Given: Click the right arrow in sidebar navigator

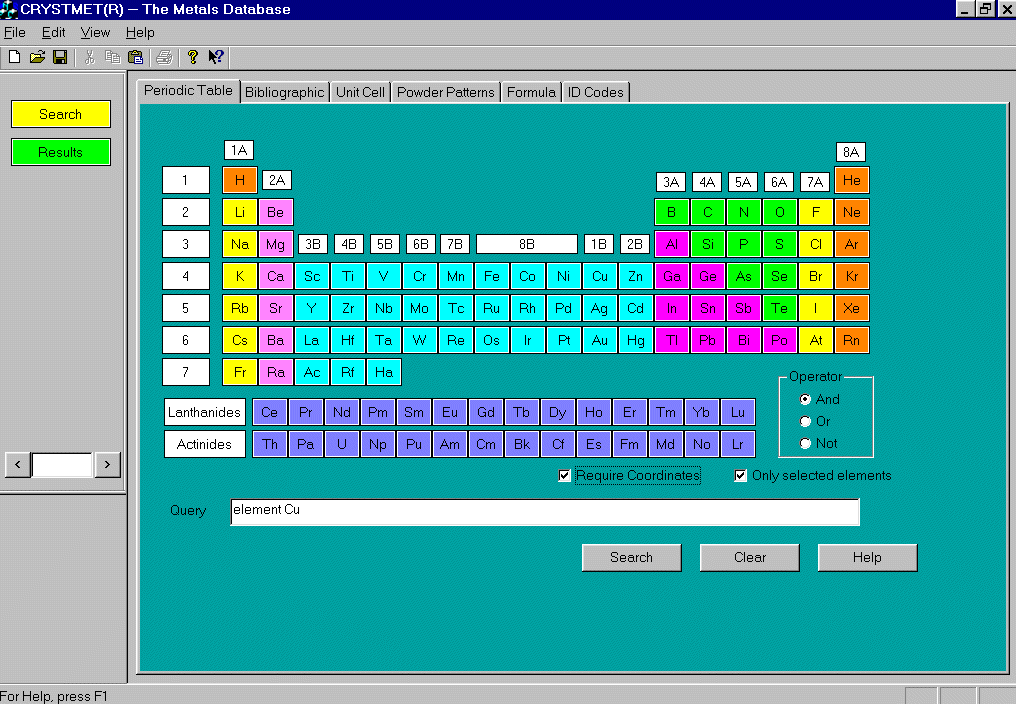Looking at the screenshot, I should (108, 464).
